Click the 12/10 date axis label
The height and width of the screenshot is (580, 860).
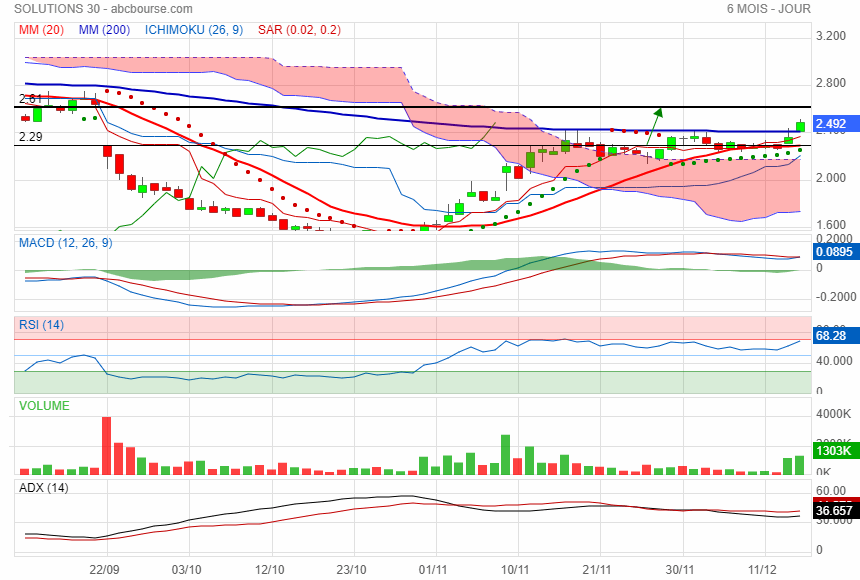point(269,569)
